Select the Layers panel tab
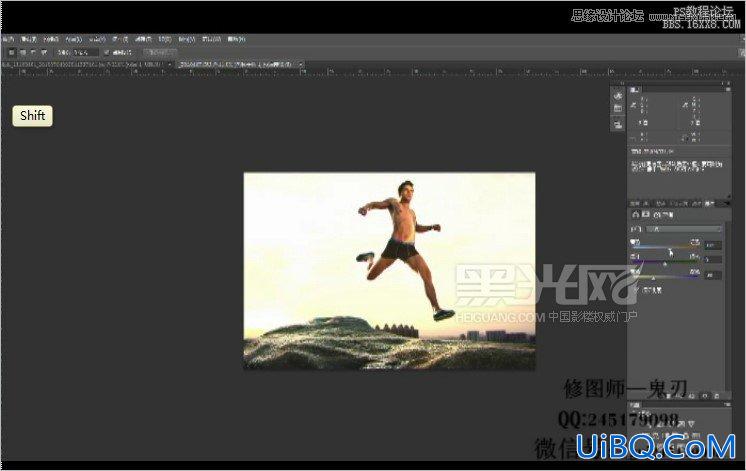 pos(635,405)
